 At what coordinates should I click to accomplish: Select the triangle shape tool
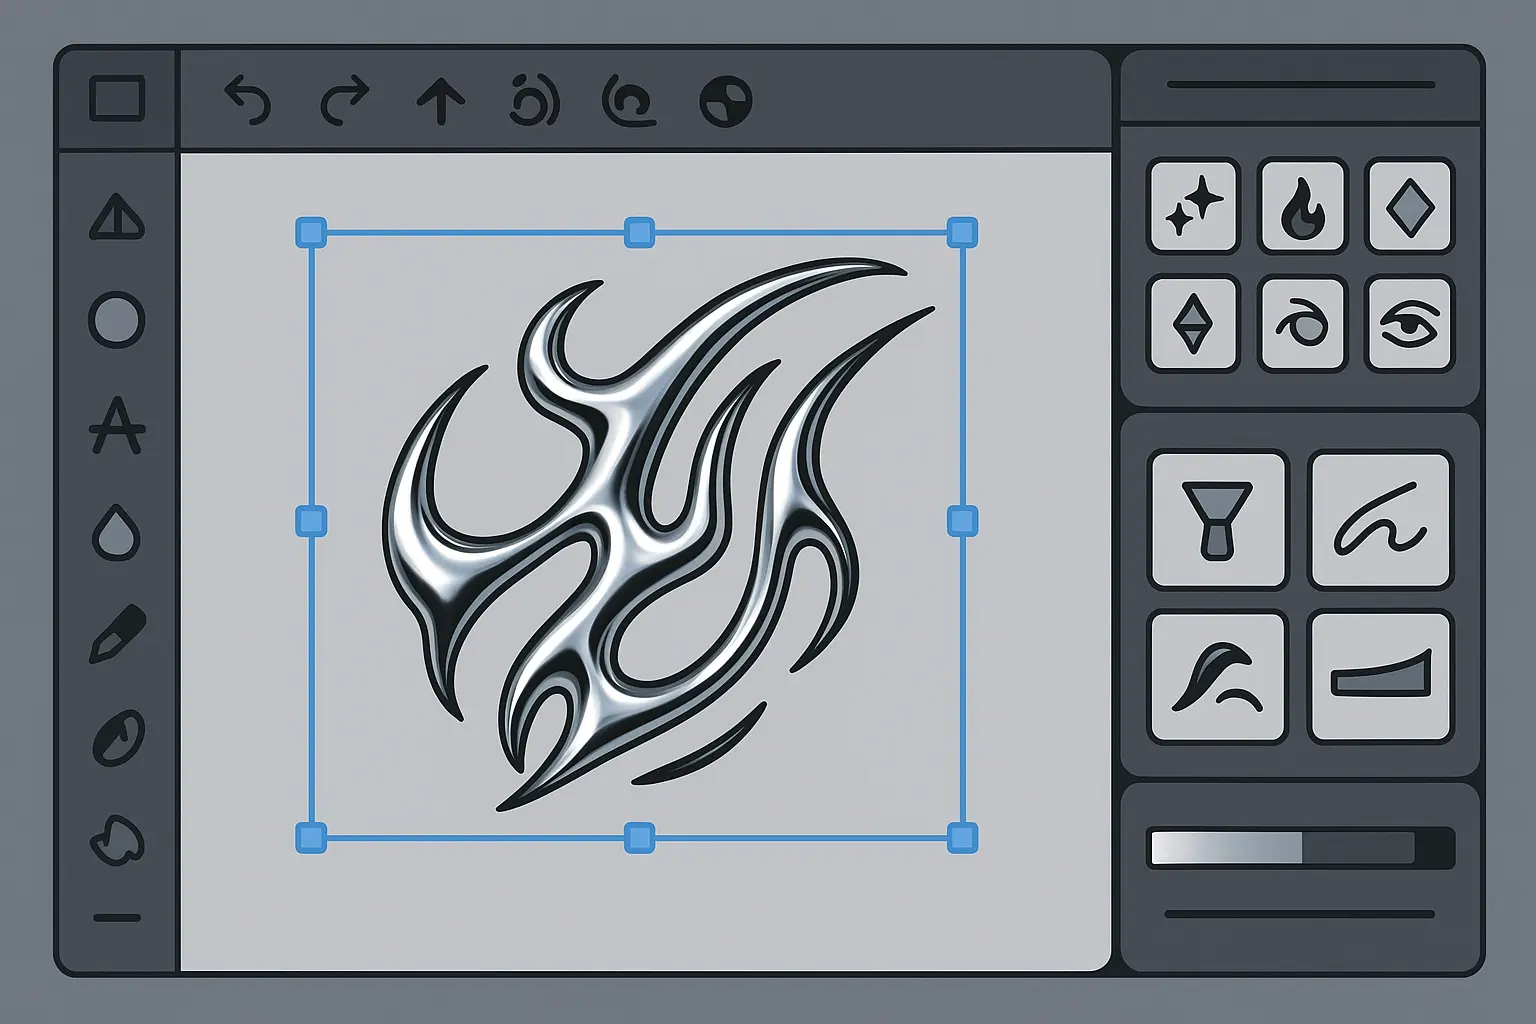point(117,217)
